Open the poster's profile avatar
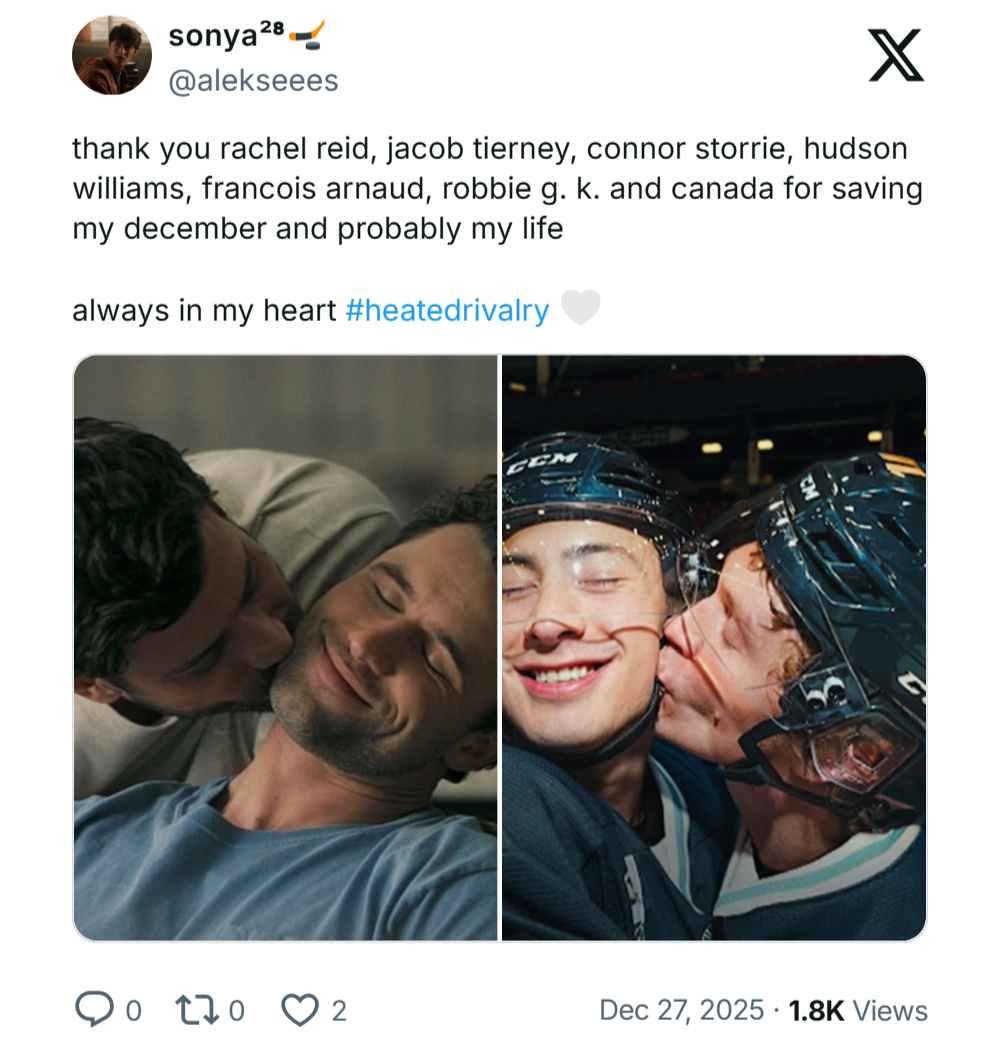This screenshot has width=1000, height=1060. pyautogui.click(x=112, y=55)
